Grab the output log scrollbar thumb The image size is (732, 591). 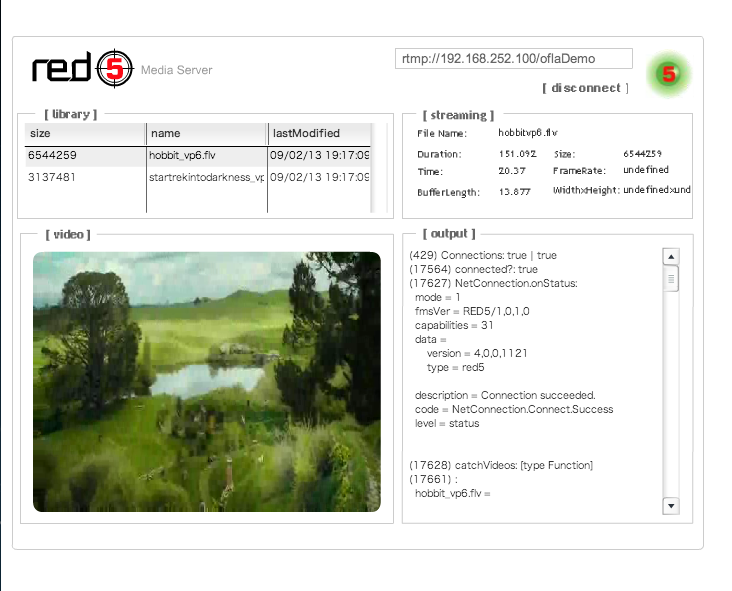pyautogui.click(x=671, y=279)
